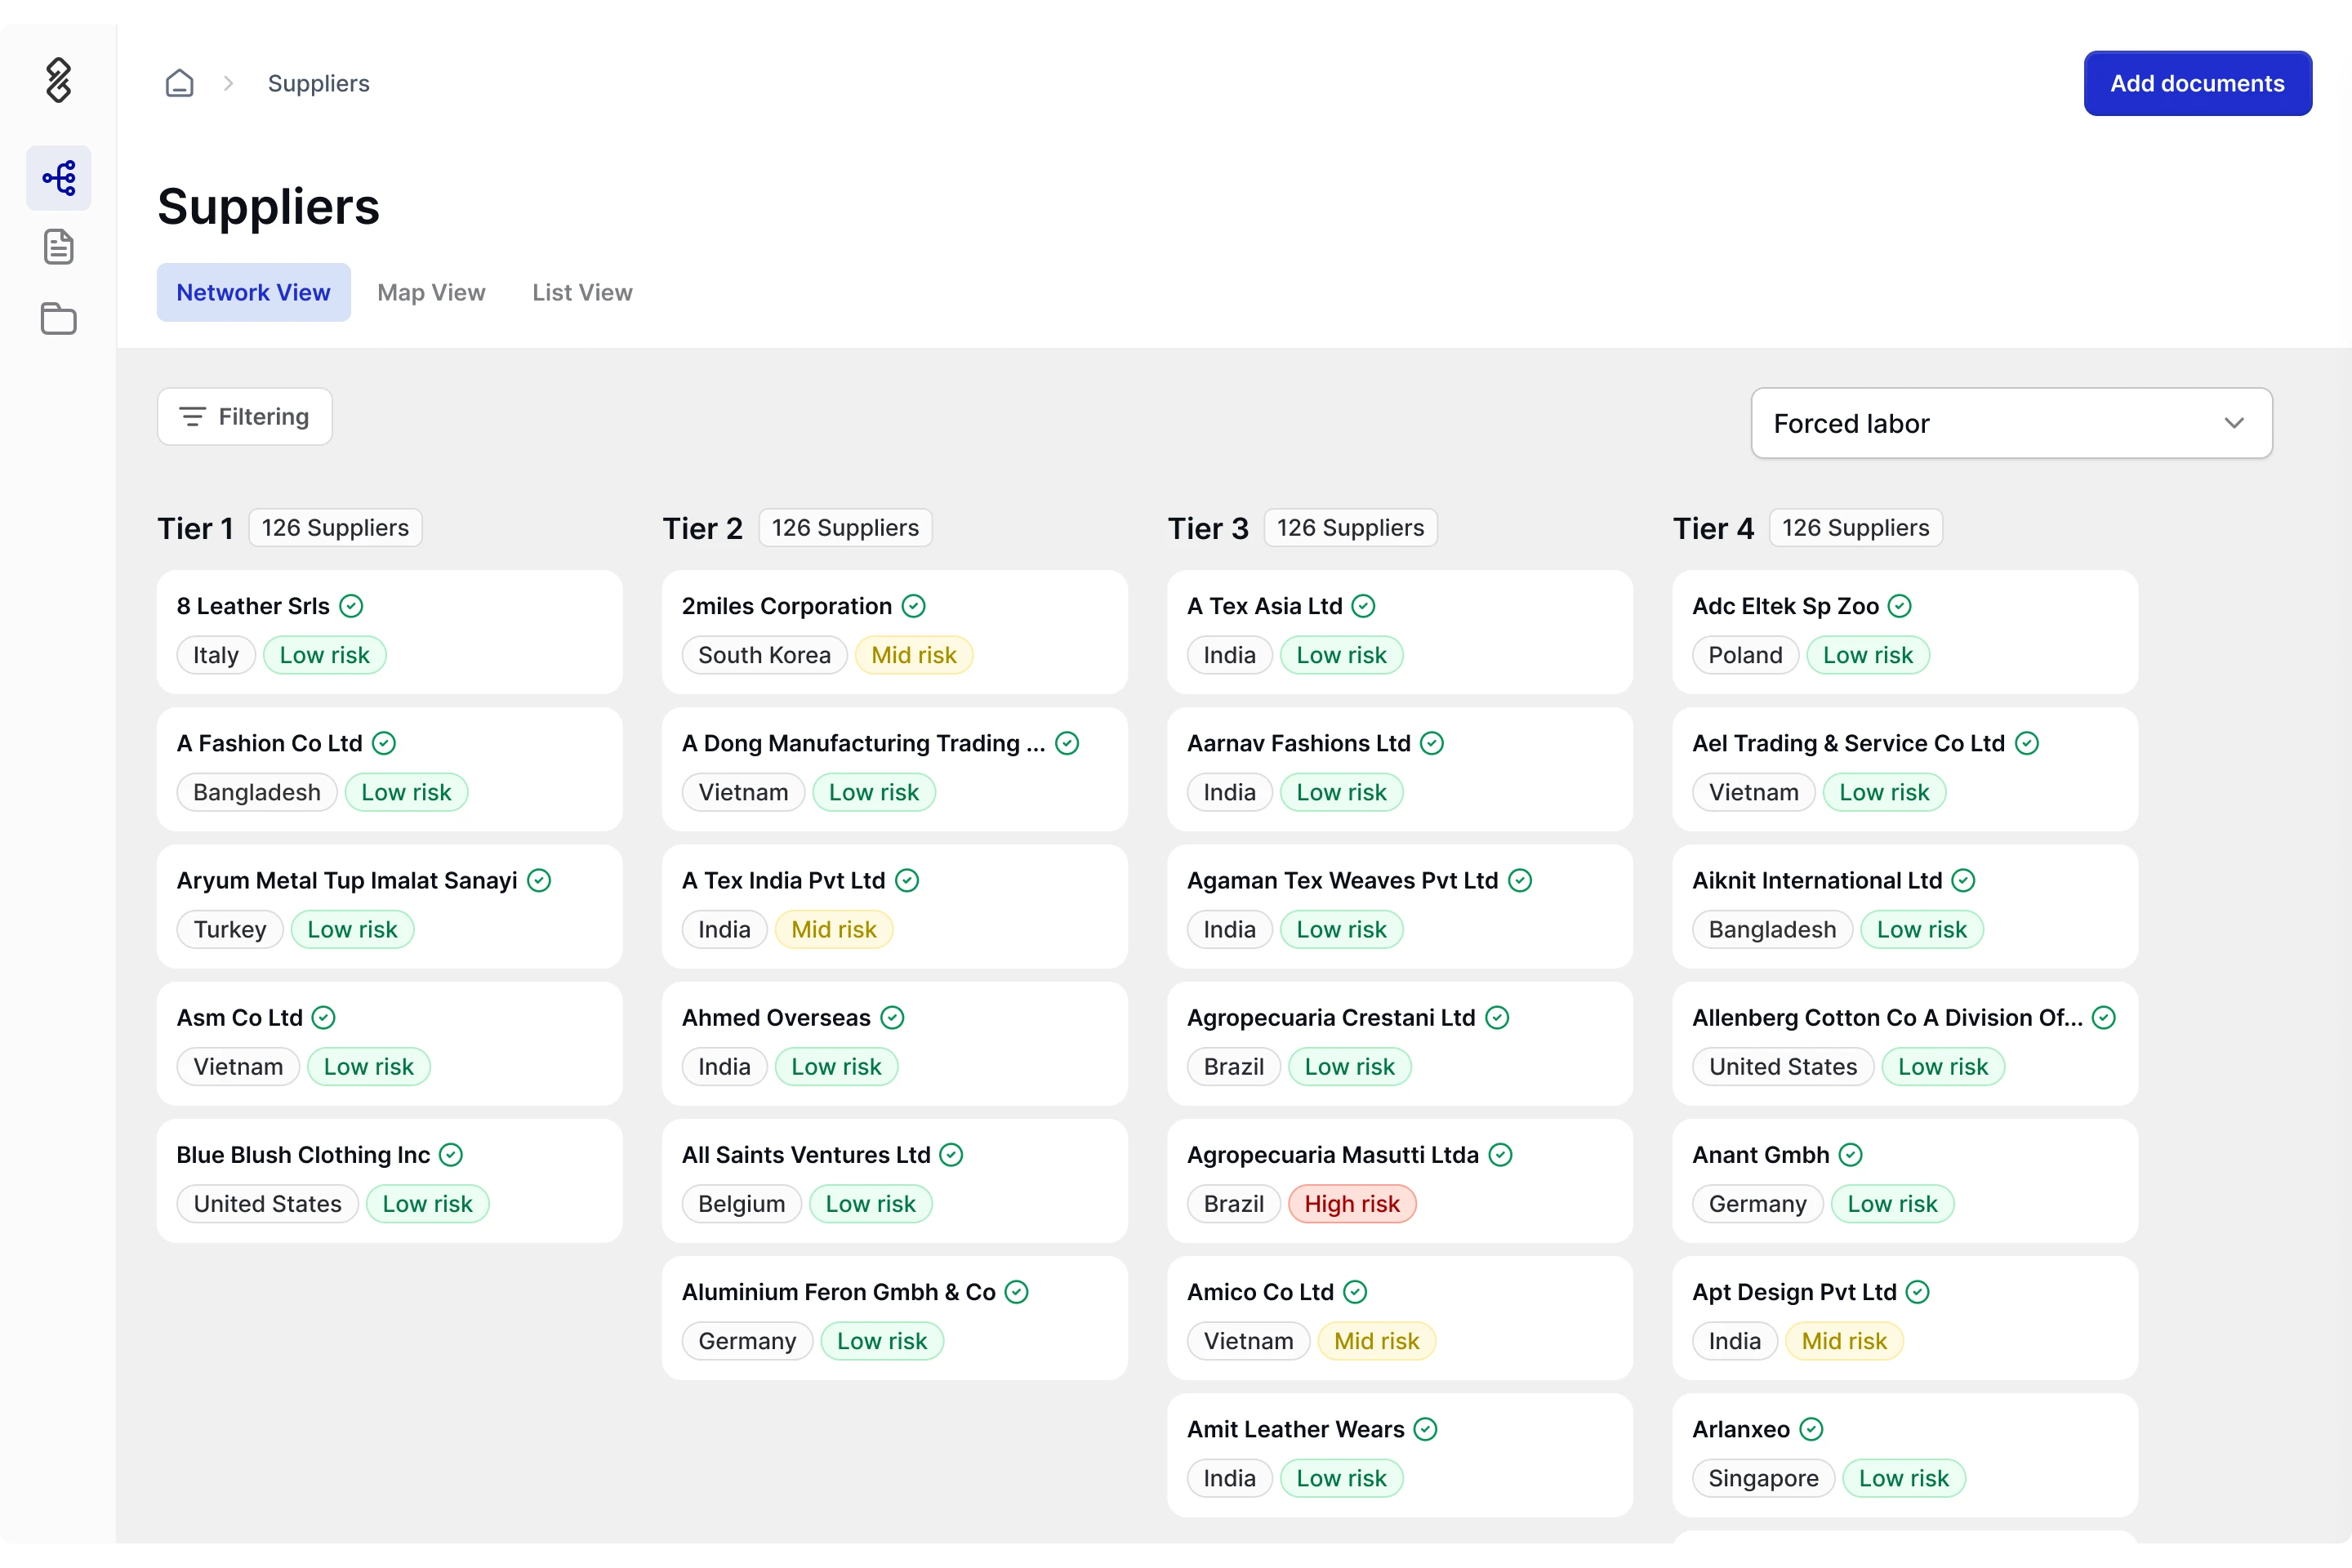Click the breadcrumb chevron separator

tap(228, 83)
